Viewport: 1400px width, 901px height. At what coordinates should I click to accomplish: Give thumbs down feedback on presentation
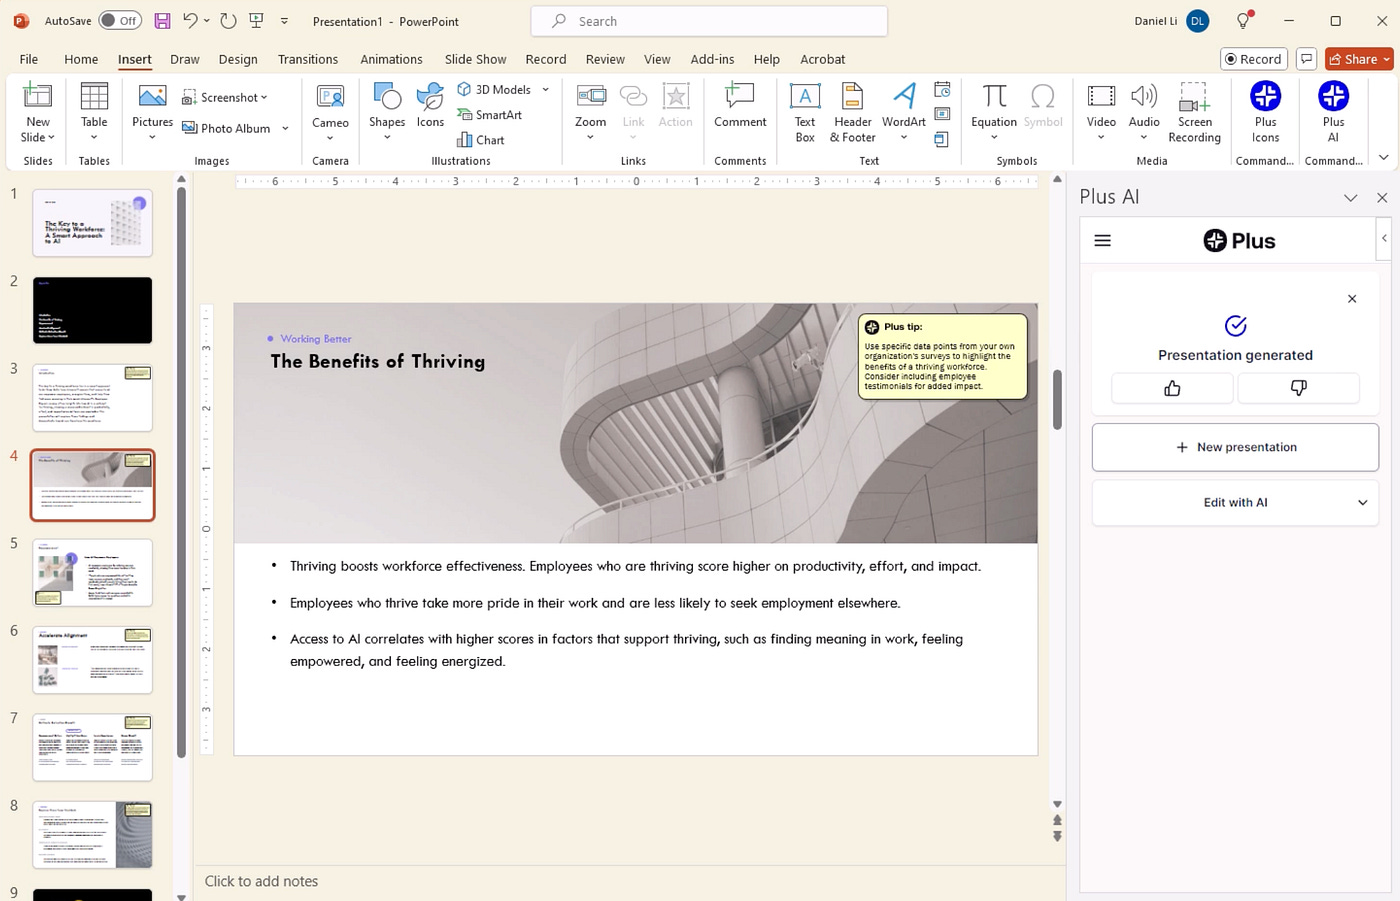pyautogui.click(x=1298, y=388)
